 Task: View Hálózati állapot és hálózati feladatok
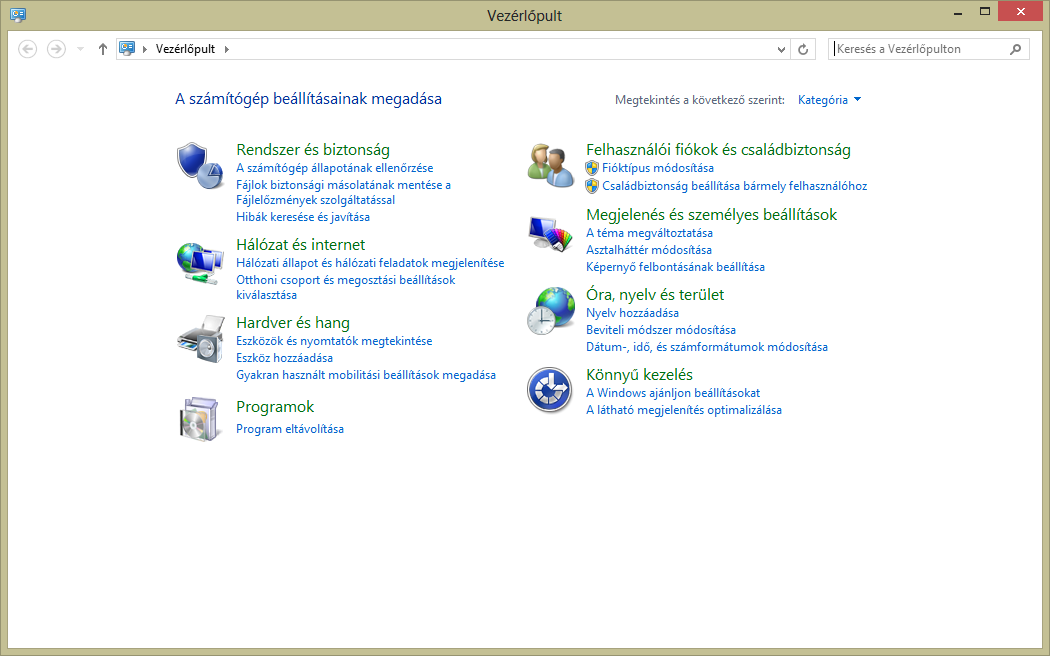pyautogui.click(x=370, y=263)
